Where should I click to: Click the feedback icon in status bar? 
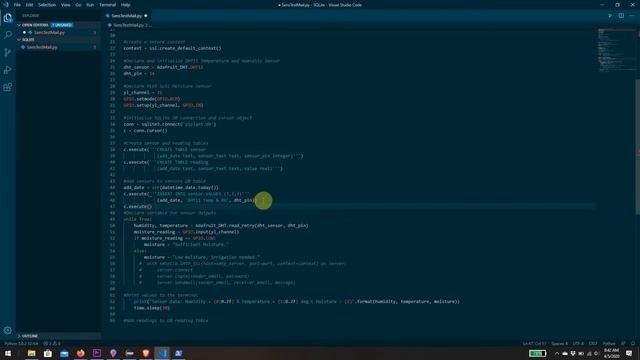[623, 344]
